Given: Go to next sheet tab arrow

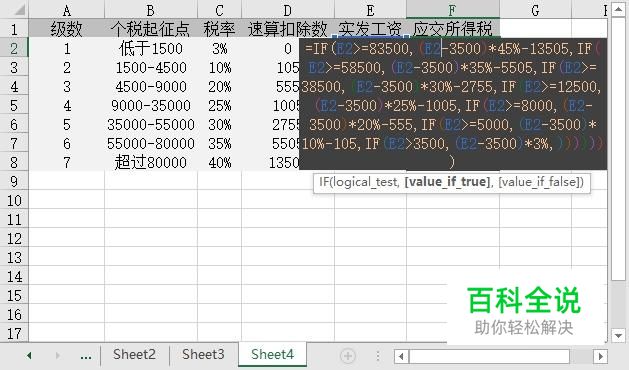Looking at the screenshot, I should coord(58,356).
